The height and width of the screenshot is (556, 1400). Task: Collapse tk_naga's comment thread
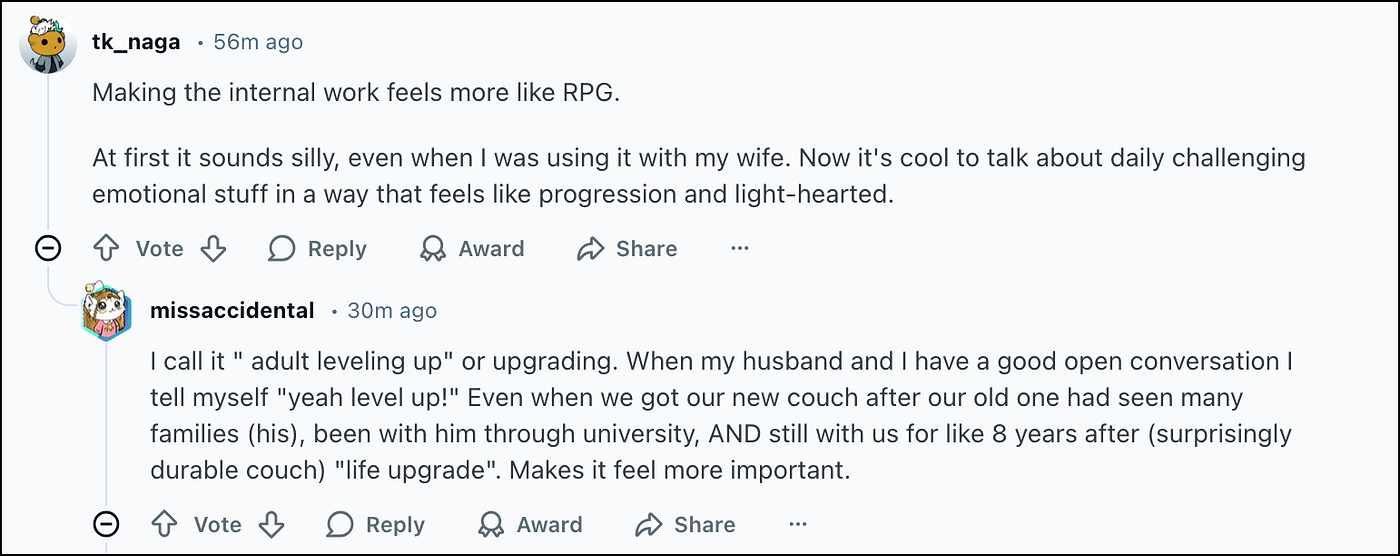48,248
